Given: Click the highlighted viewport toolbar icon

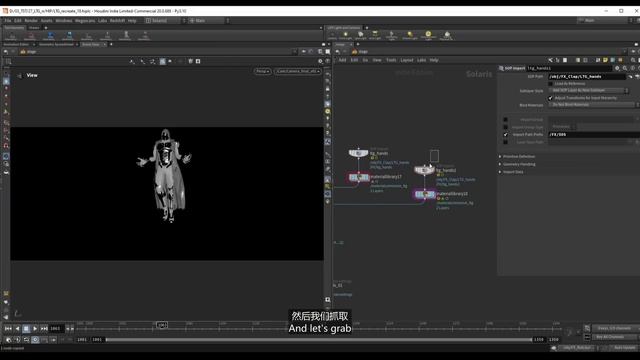Looking at the screenshot, I should coord(162,61).
